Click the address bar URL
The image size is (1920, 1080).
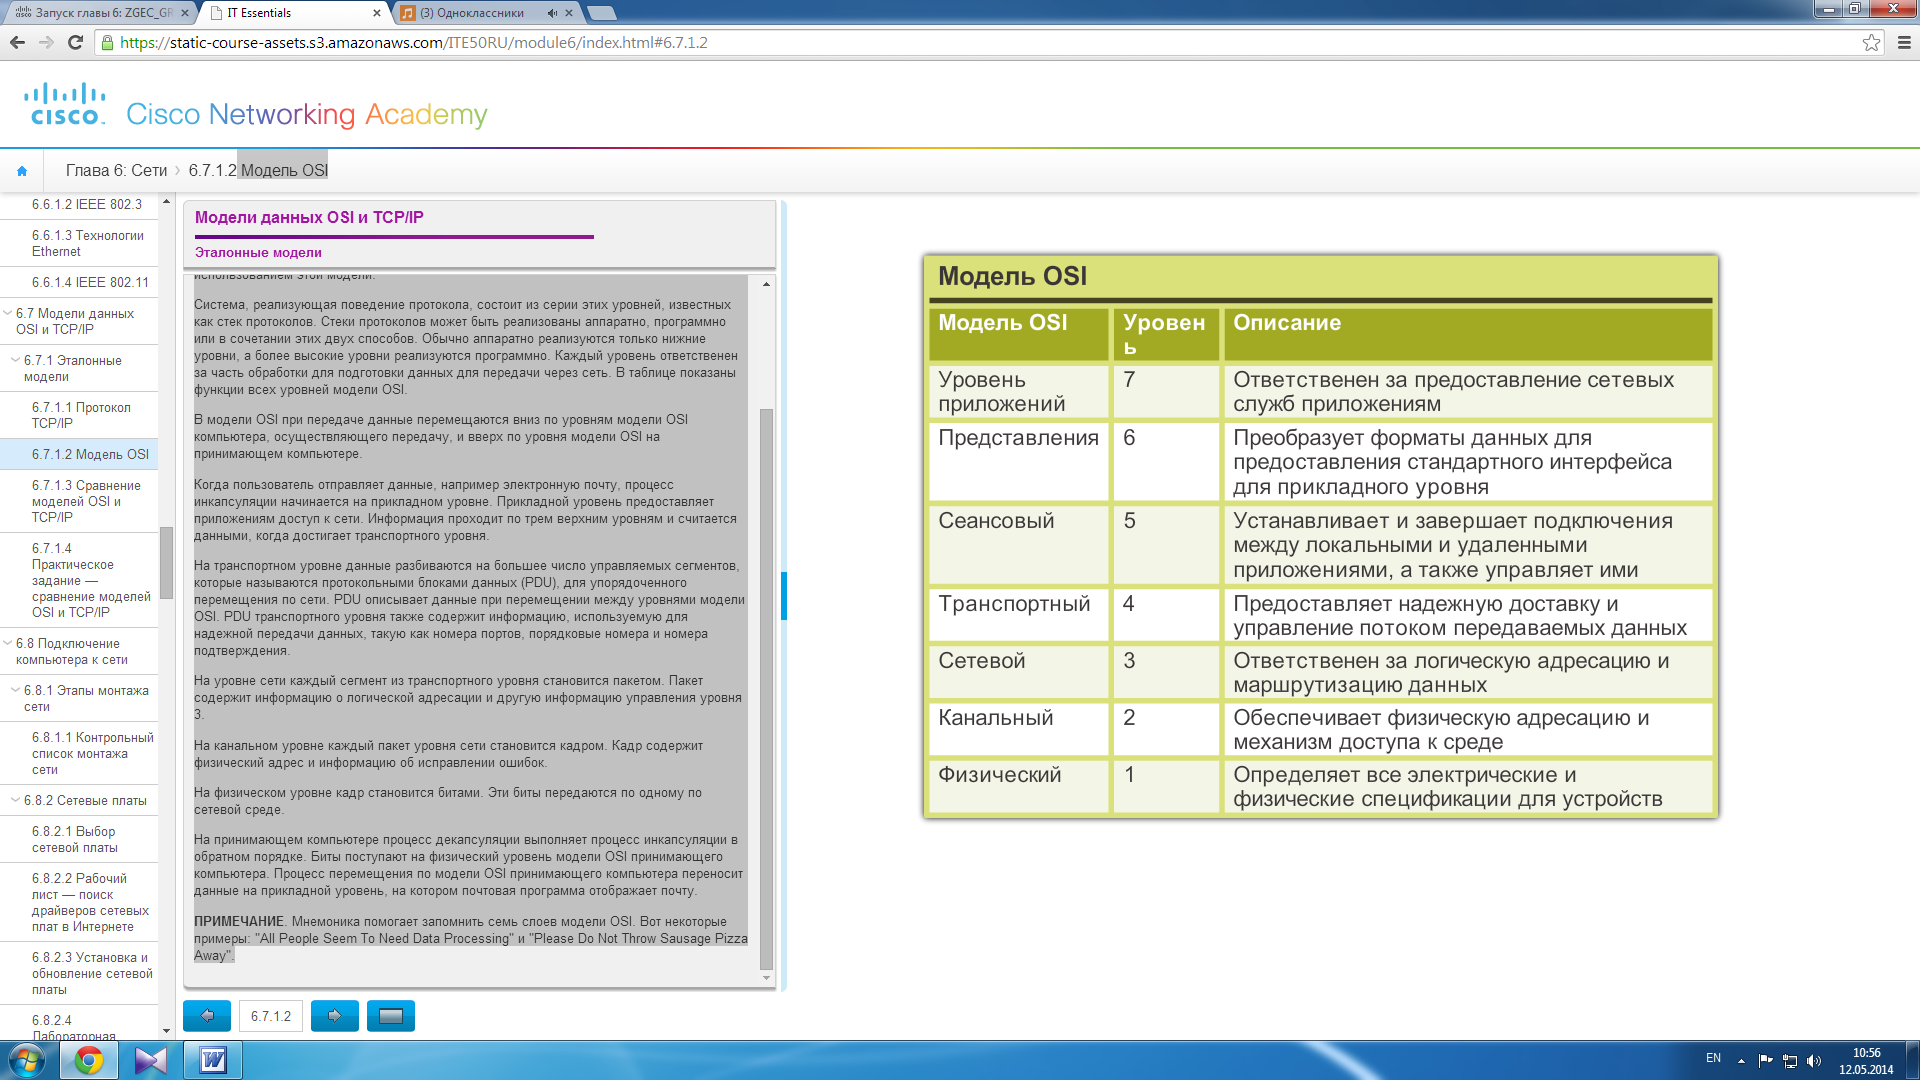point(413,42)
